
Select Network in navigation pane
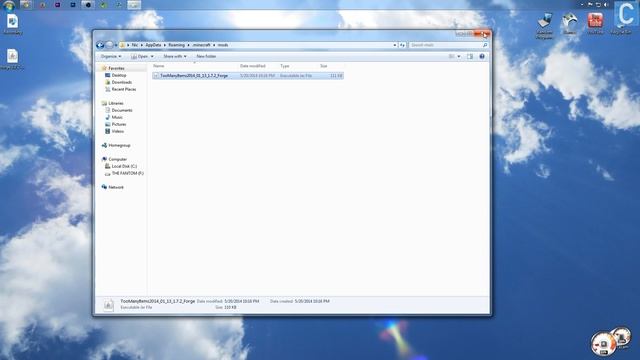point(116,187)
